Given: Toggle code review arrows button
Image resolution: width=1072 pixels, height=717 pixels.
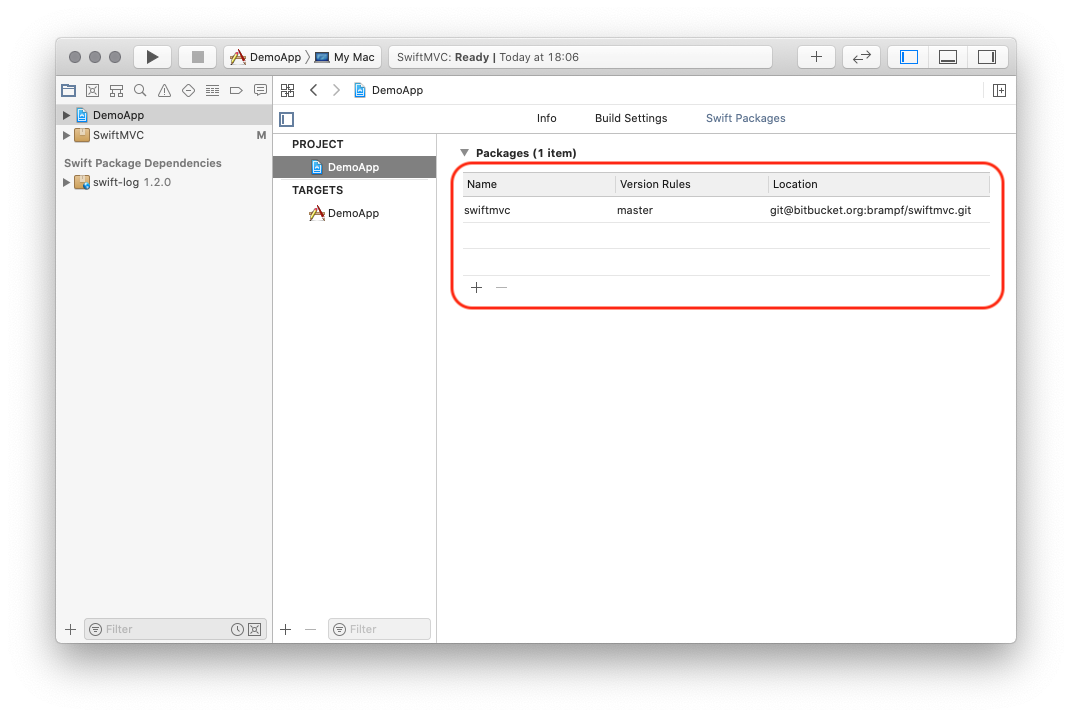Looking at the screenshot, I should coord(861,57).
